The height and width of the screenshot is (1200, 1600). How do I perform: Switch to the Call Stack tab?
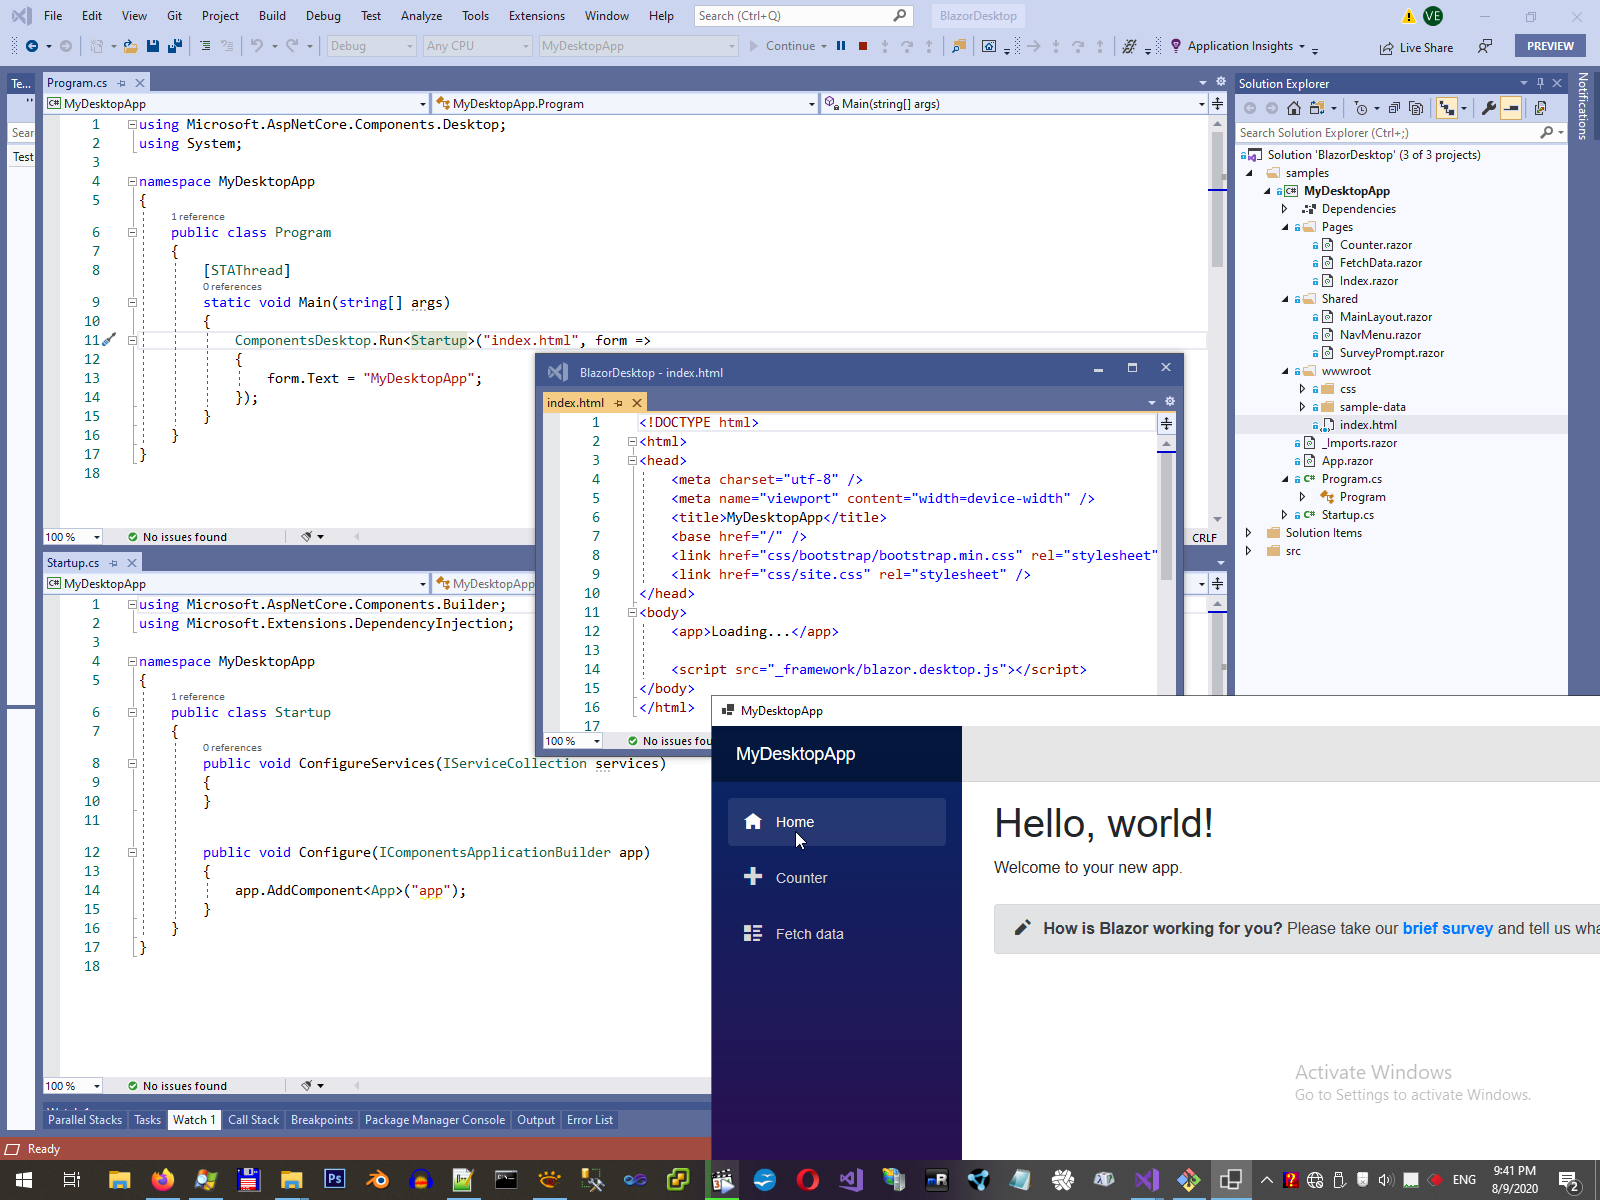pos(253,1120)
